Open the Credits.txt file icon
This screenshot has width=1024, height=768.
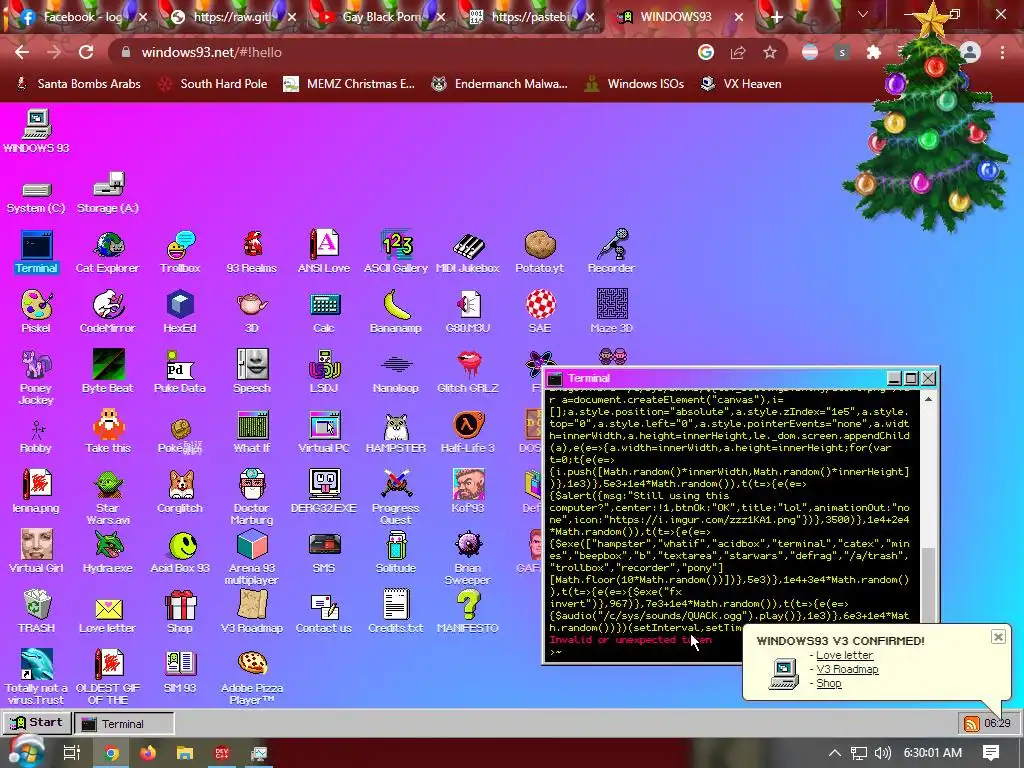(x=396, y=612)
